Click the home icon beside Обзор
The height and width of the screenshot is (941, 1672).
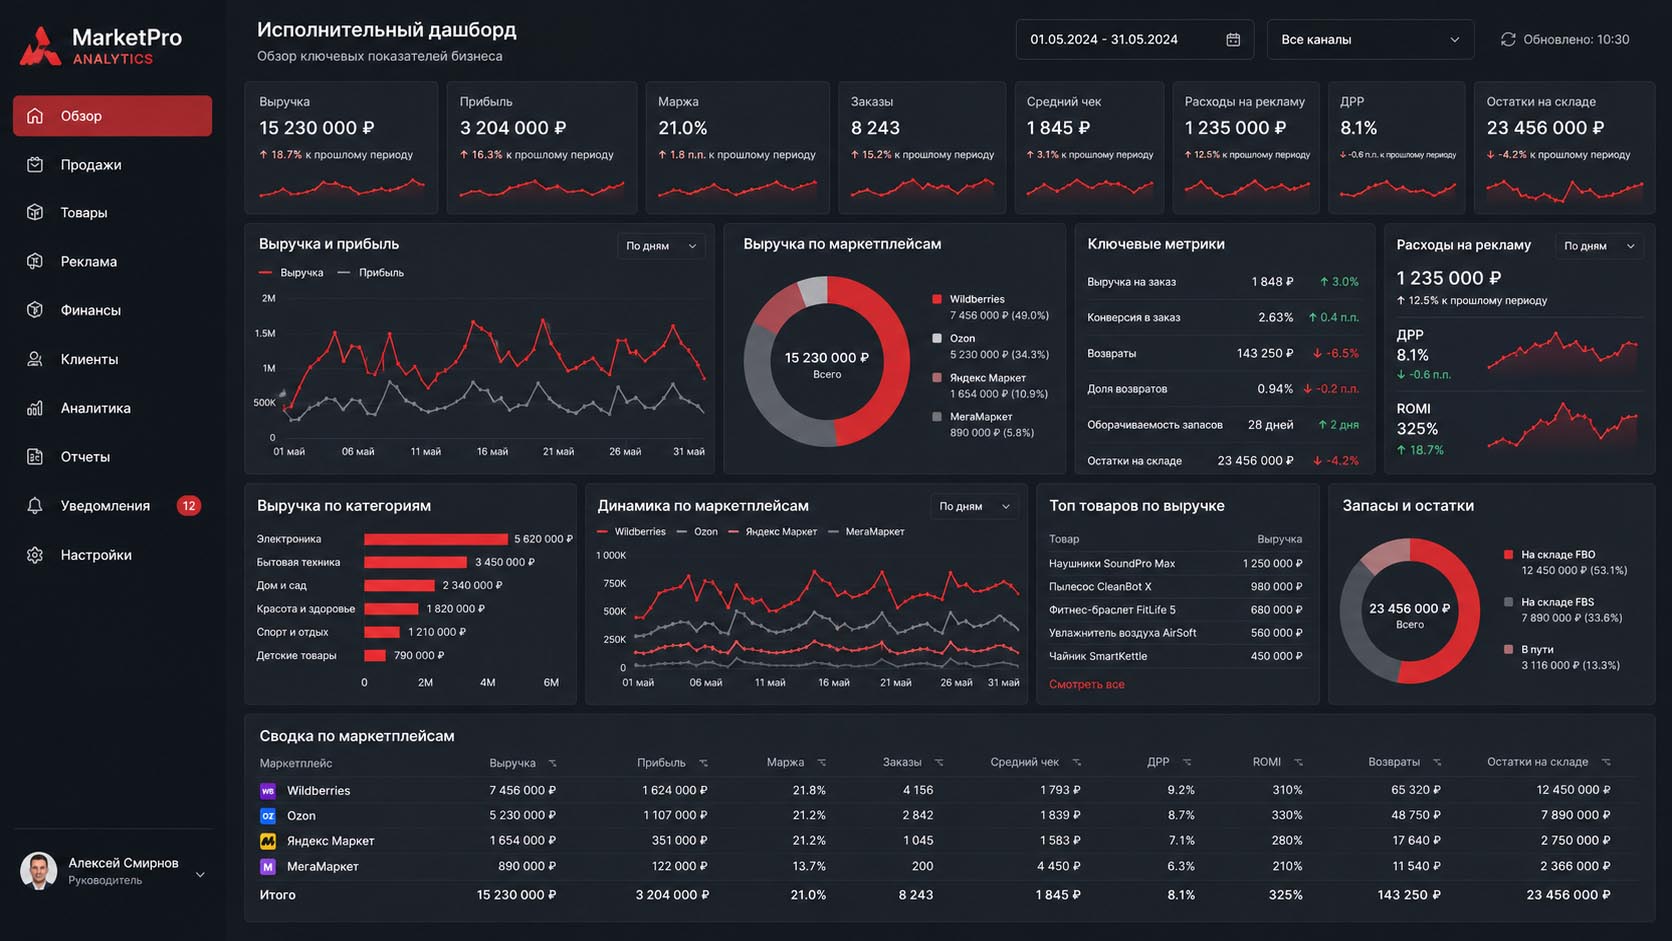point(35,116)
